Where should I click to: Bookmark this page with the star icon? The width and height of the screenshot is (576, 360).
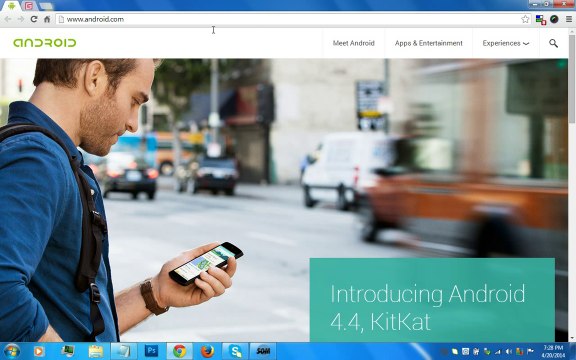(x=525, y=19)
